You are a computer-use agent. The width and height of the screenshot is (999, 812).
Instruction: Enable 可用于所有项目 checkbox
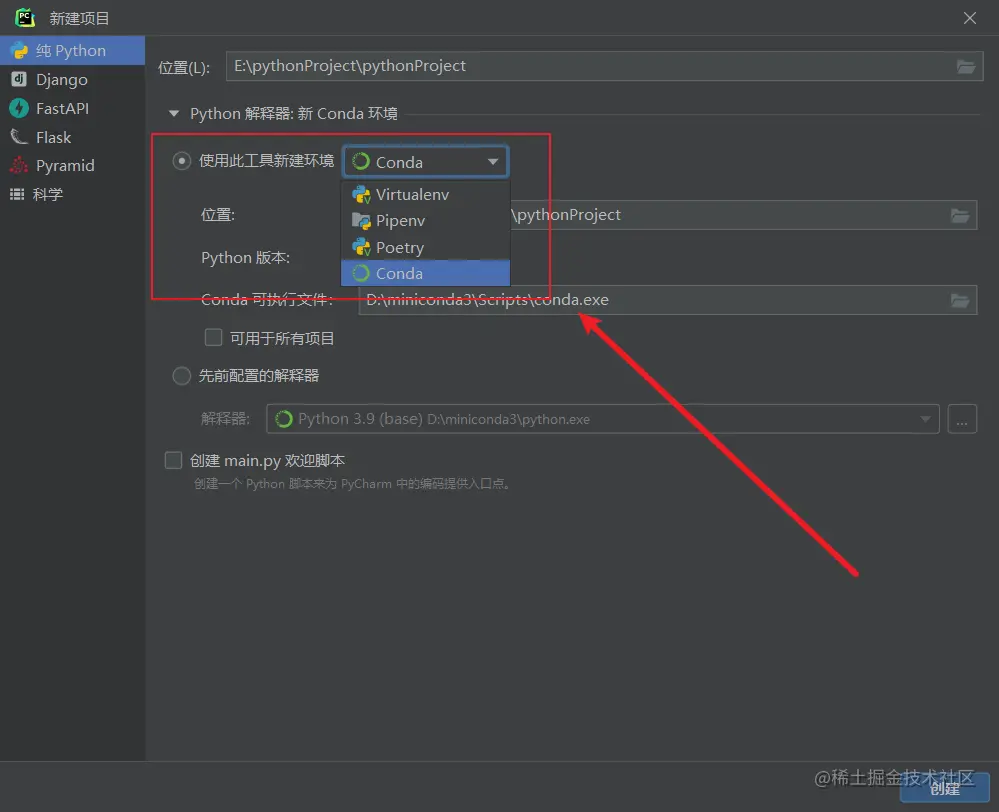(x=213, y=338)
